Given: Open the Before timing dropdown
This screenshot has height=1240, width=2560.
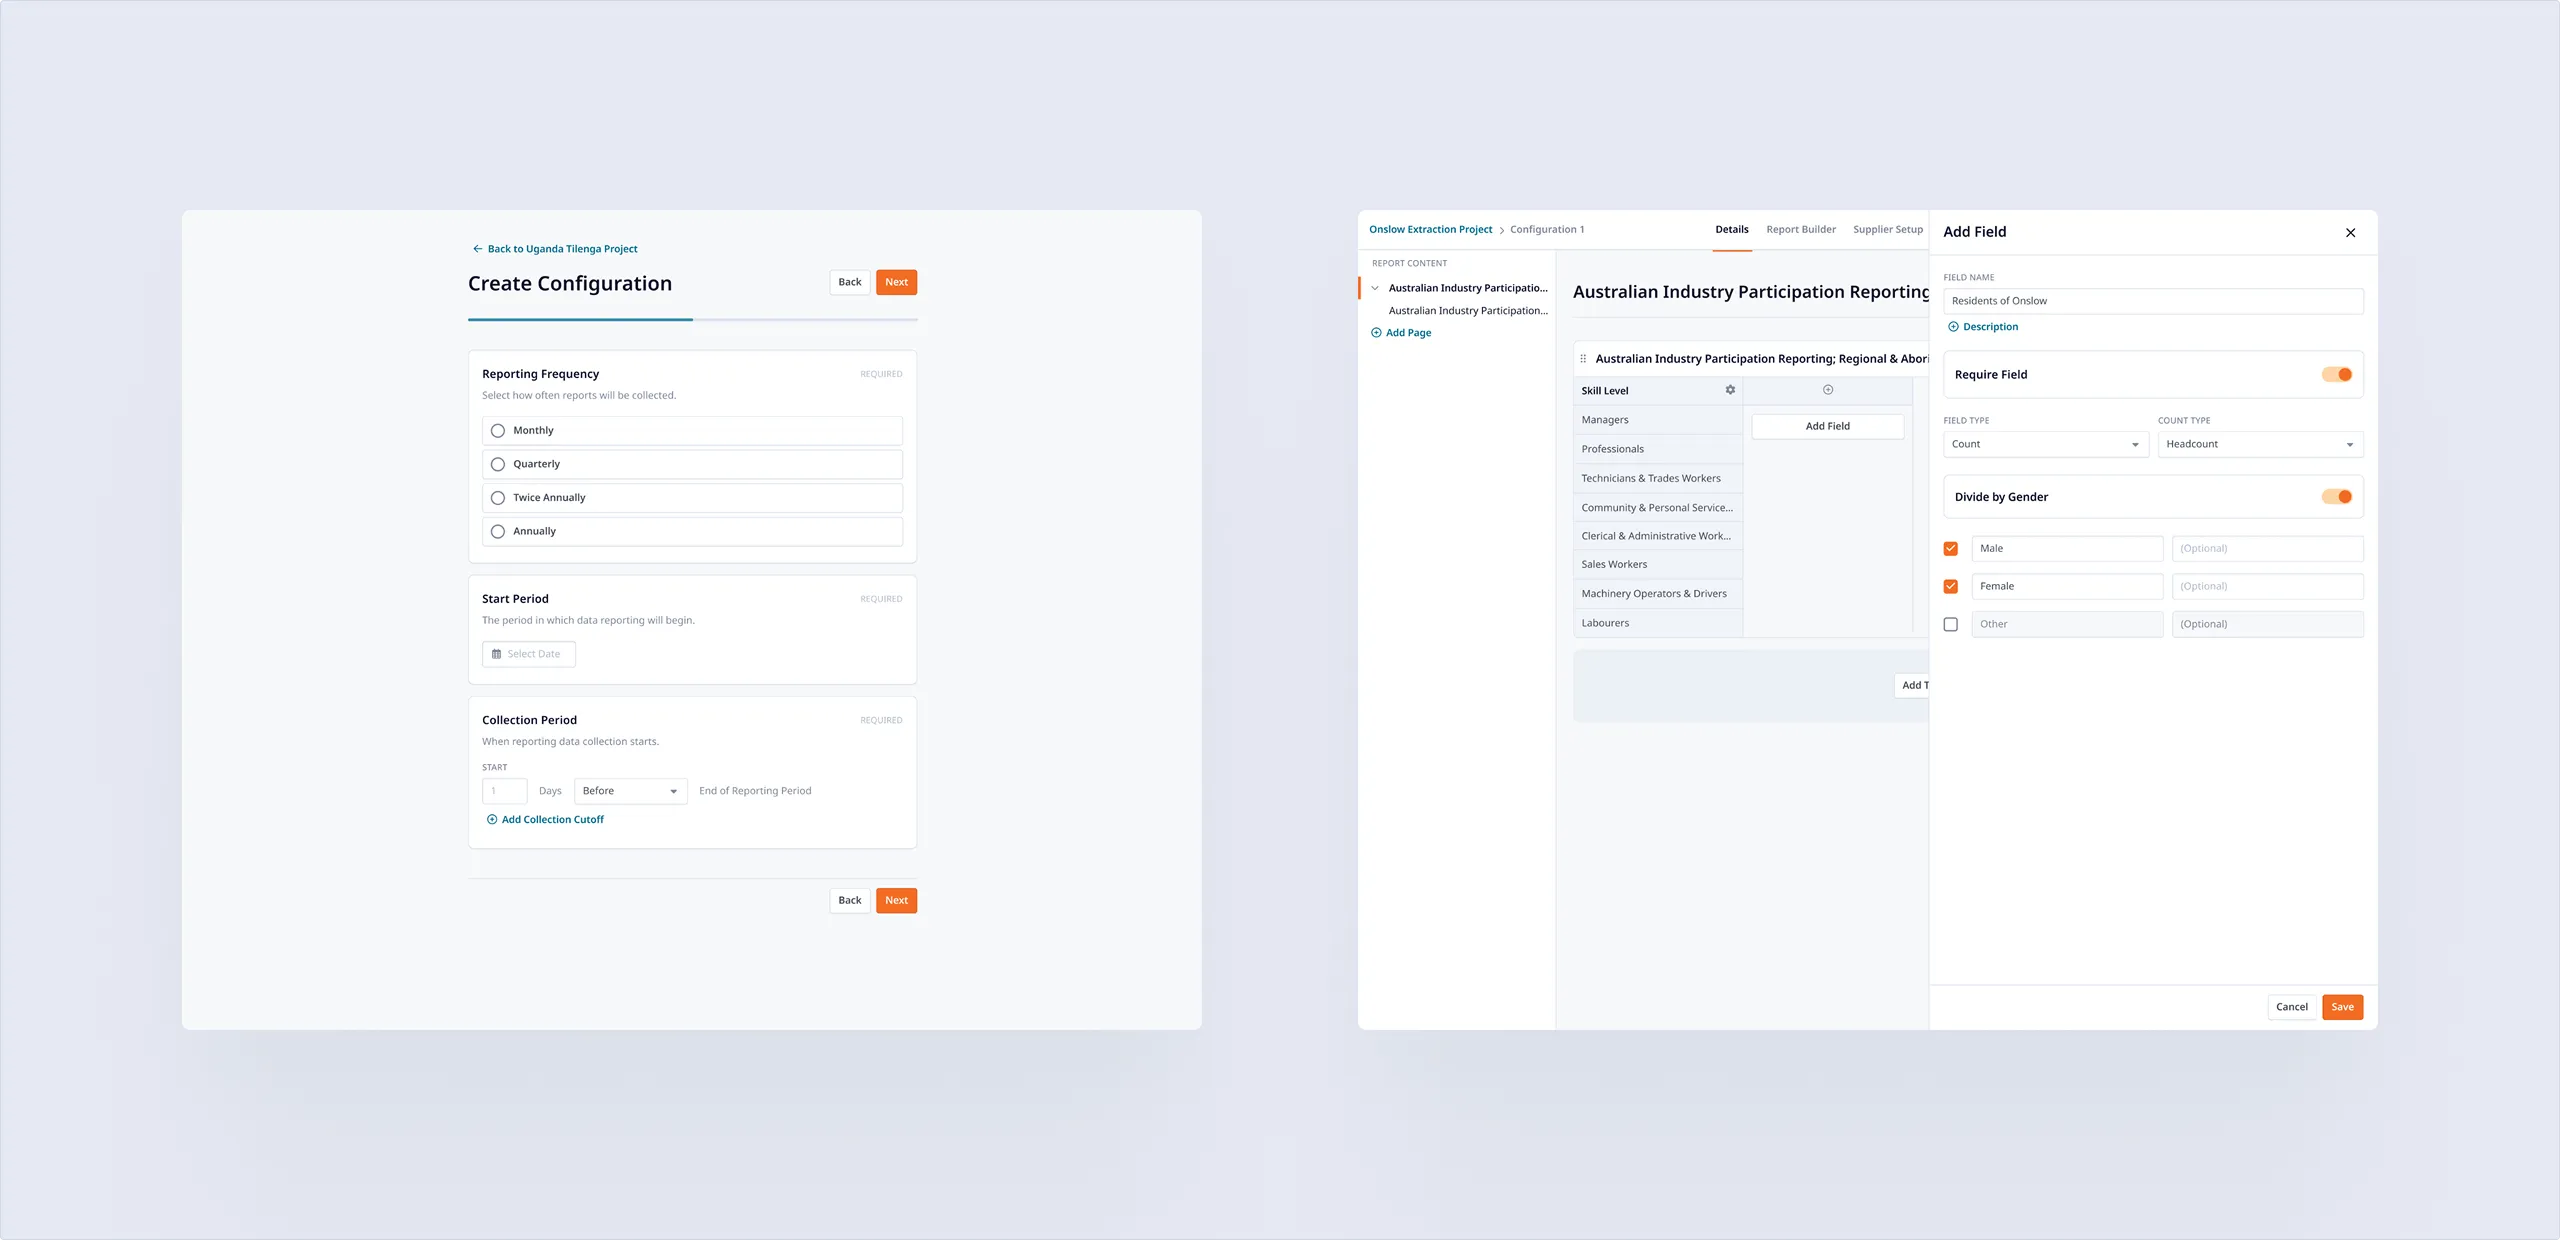Looking at the screenshot, I should coord(630,791).
